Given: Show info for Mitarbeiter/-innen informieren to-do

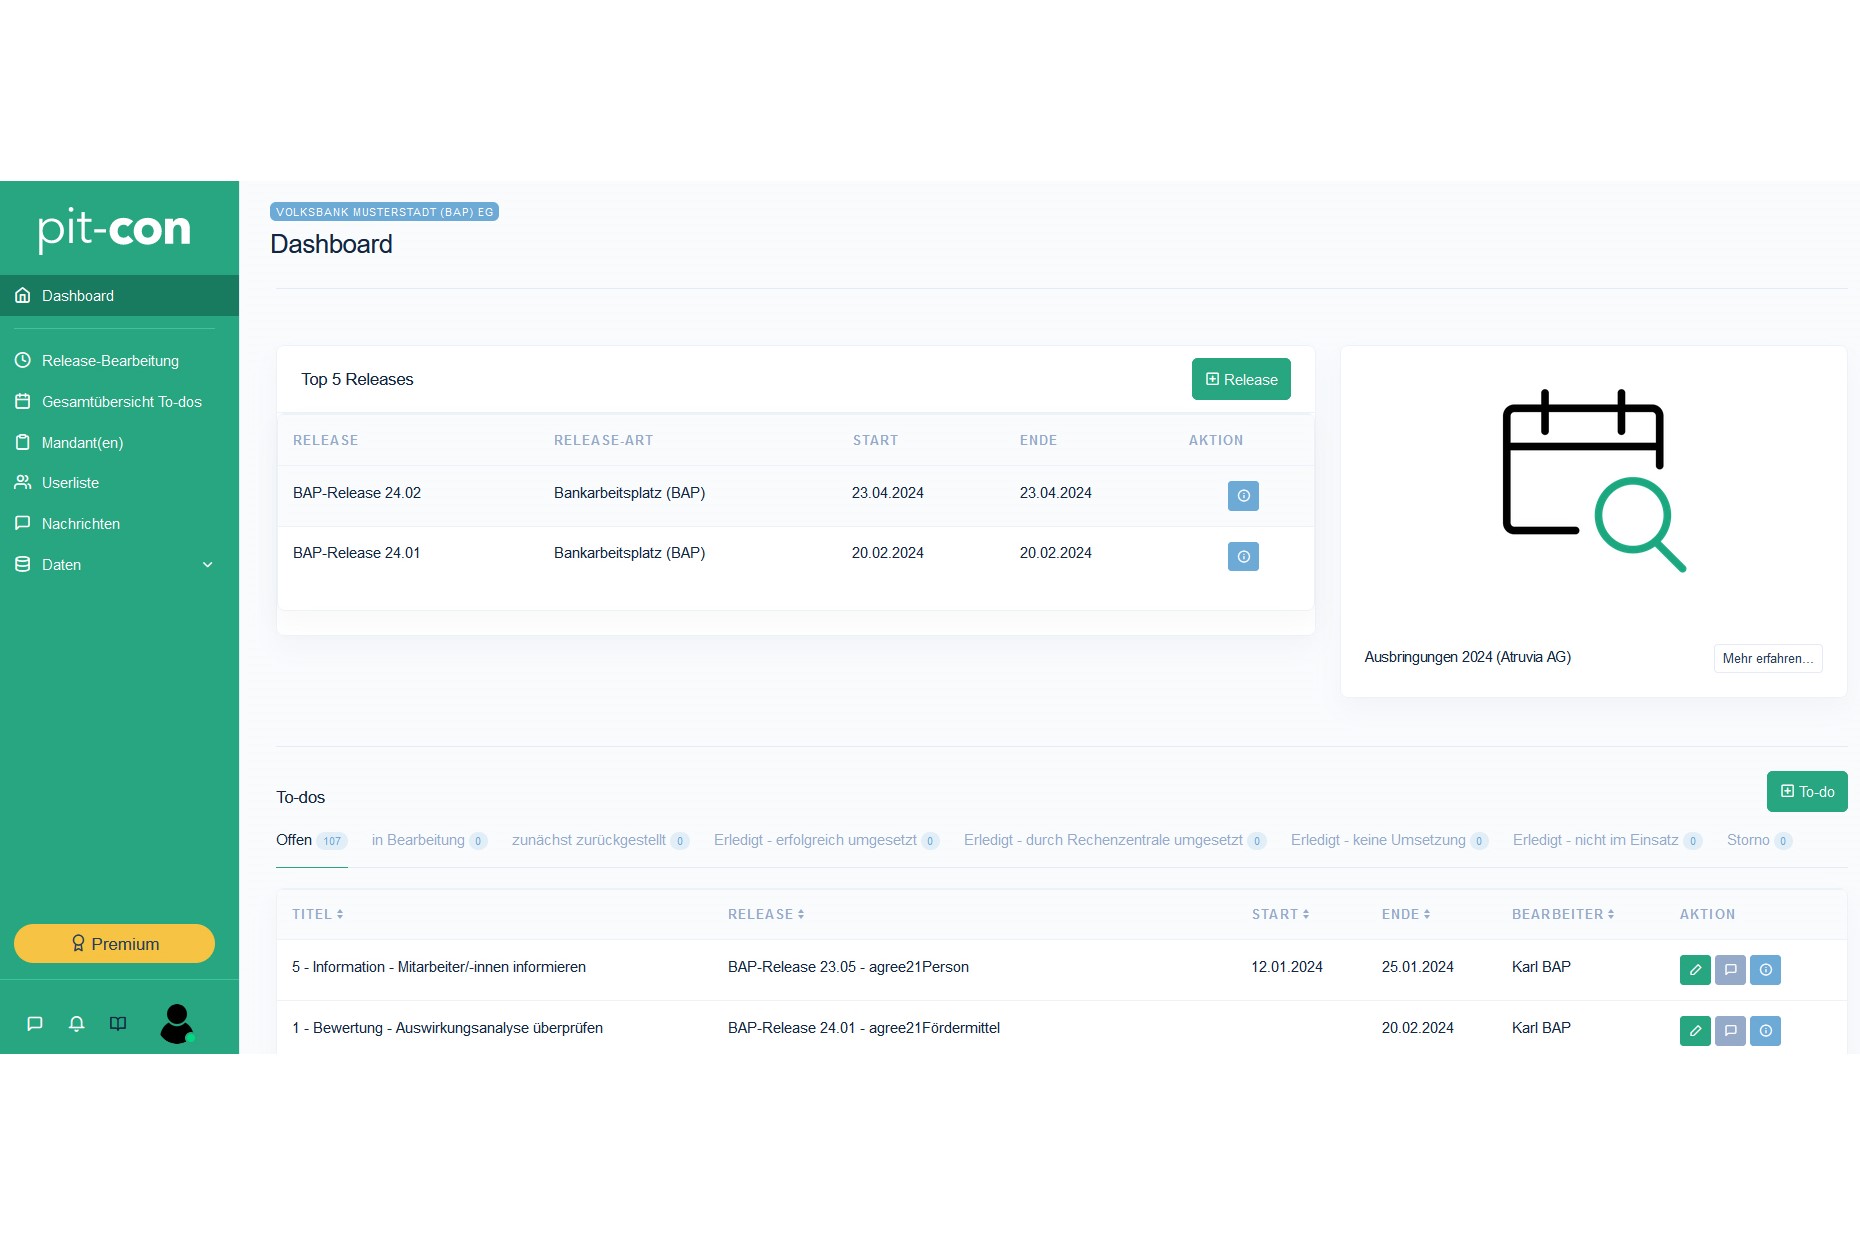Looking at the screenshot, I should 1765,970.
